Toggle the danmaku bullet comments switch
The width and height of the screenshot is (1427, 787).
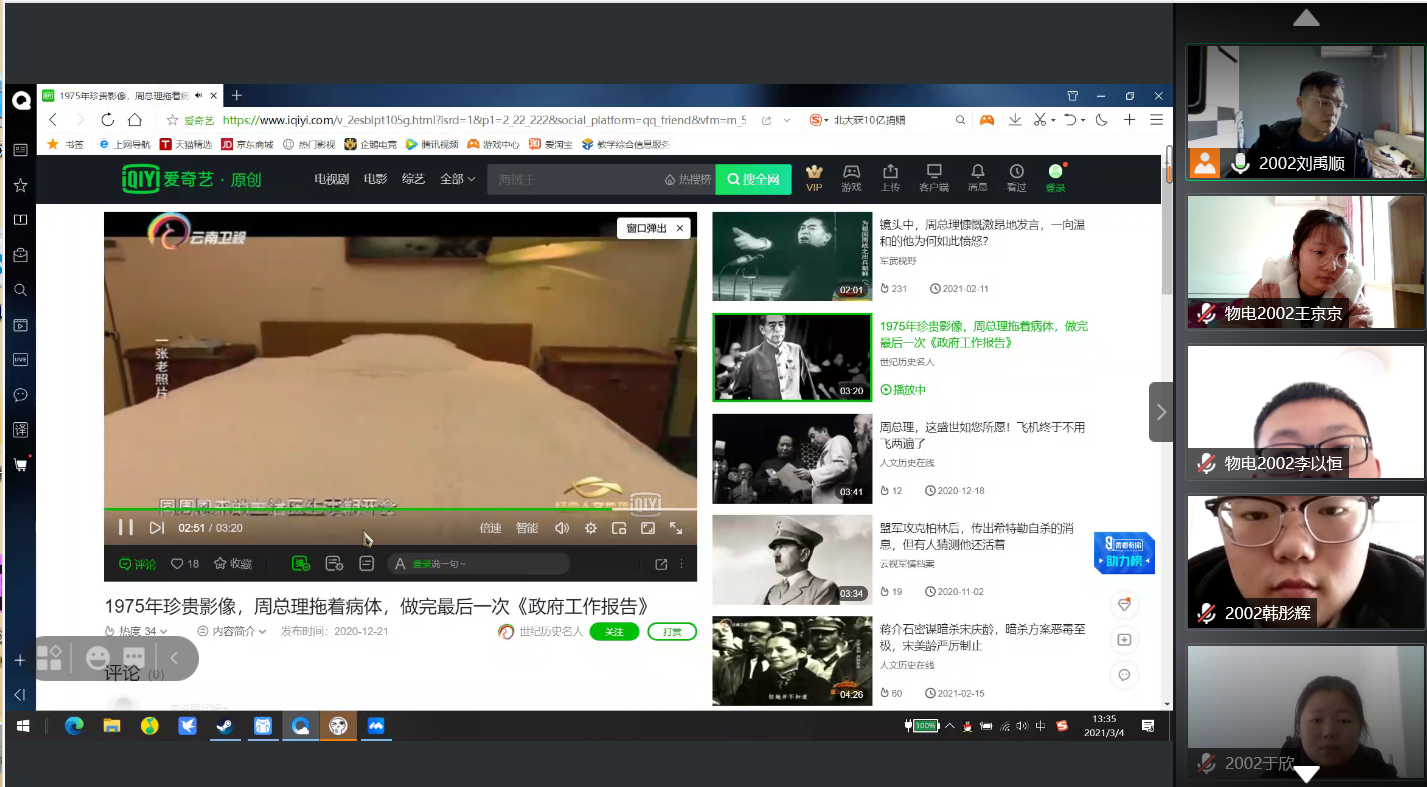click(x=301, y=564)
